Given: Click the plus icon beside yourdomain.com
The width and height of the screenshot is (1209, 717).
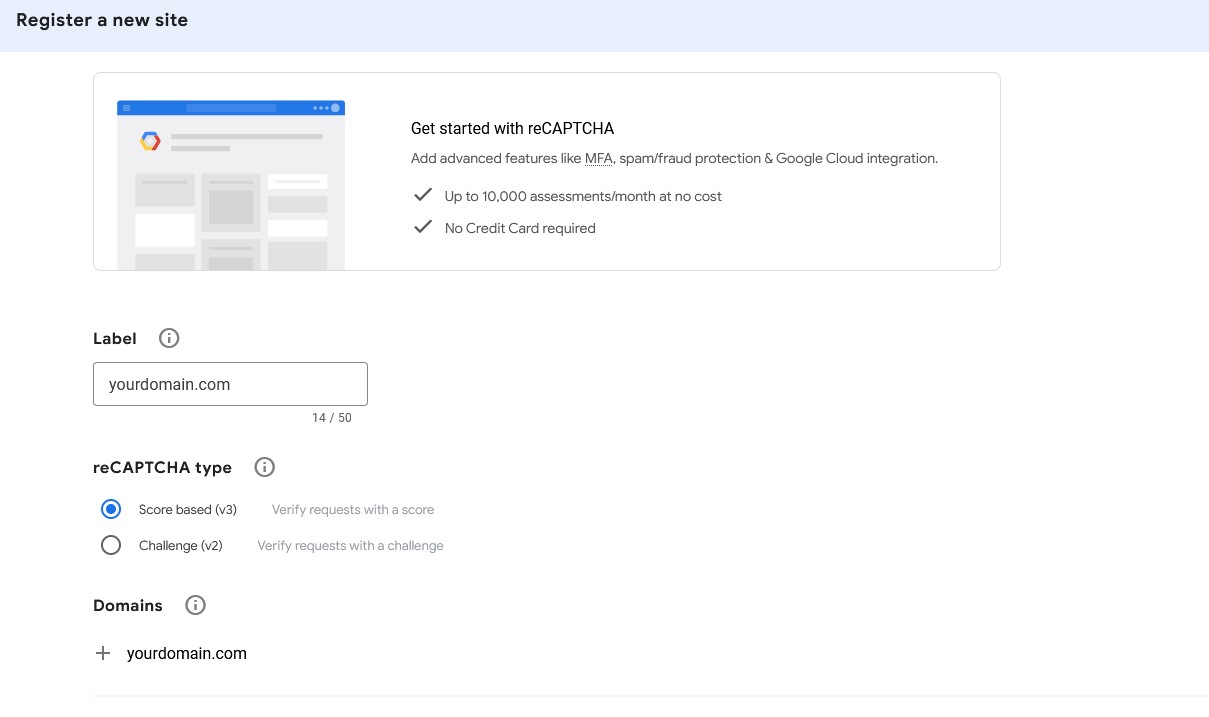Looking at the screenshot, I should 102,653.
